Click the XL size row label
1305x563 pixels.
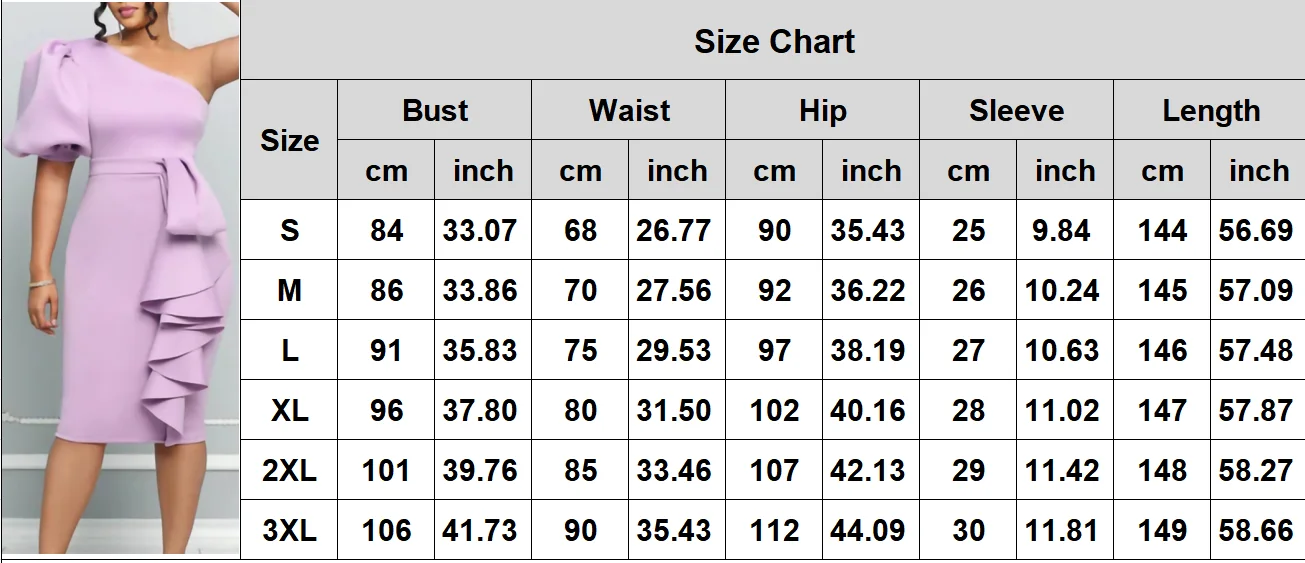click(289, 410)
